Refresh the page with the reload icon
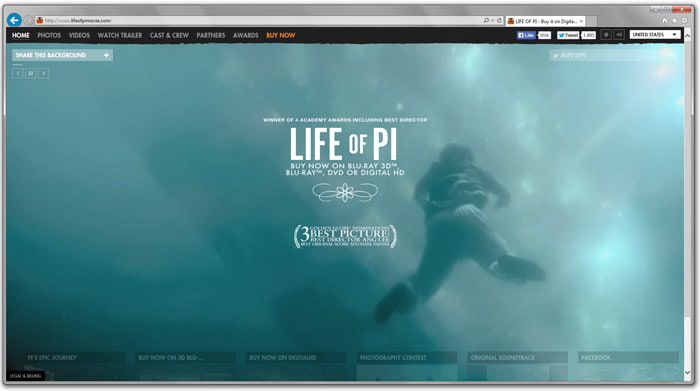This screenshot has width=700, height=391. pos(499,21)
